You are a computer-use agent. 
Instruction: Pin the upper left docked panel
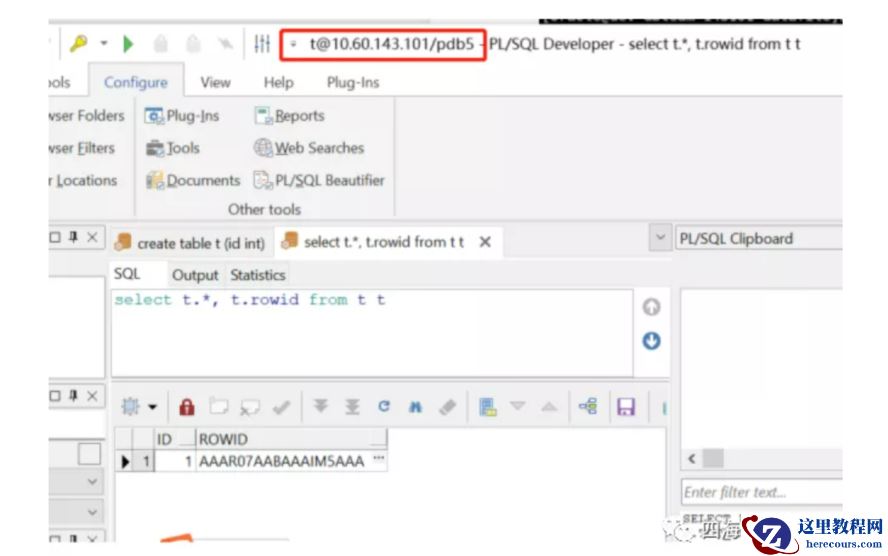point(73,237)
